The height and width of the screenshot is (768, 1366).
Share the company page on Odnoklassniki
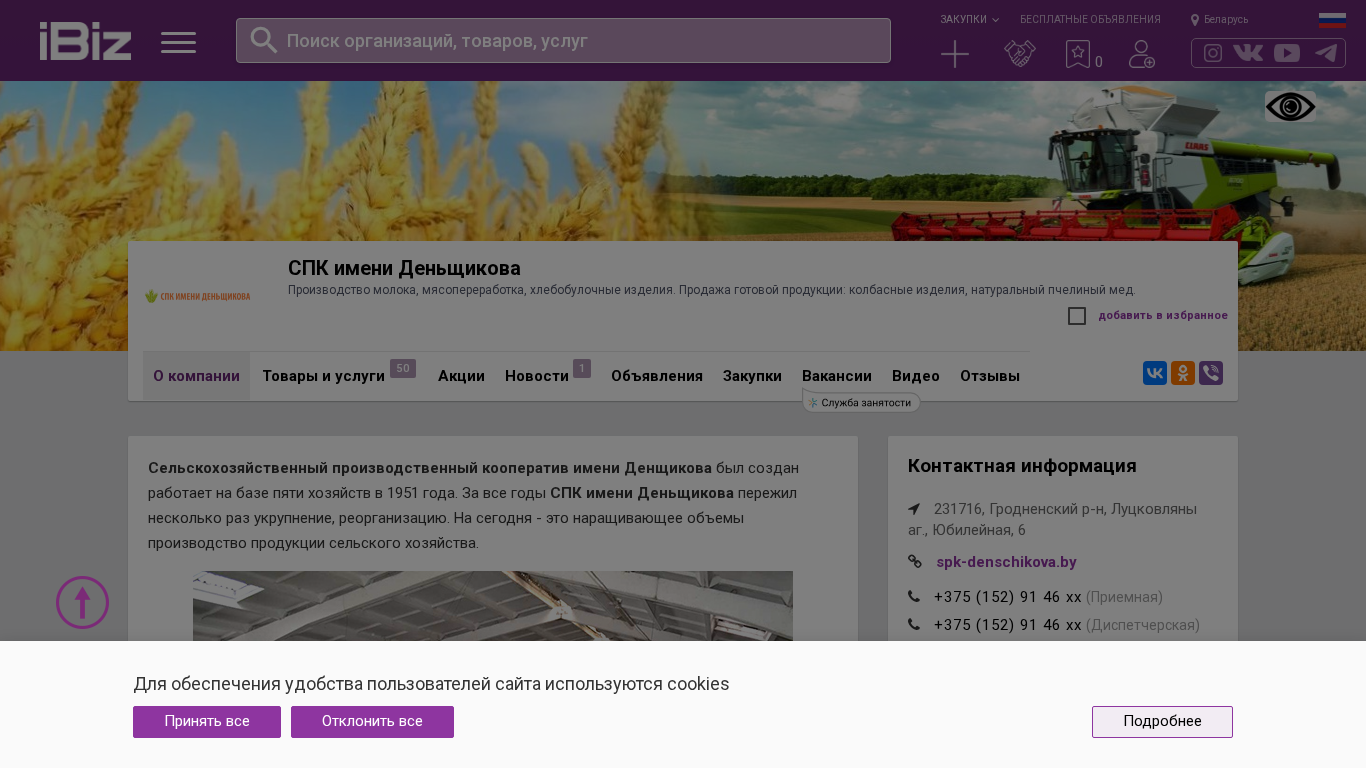pyautogui.click(x=1183, y=373)
